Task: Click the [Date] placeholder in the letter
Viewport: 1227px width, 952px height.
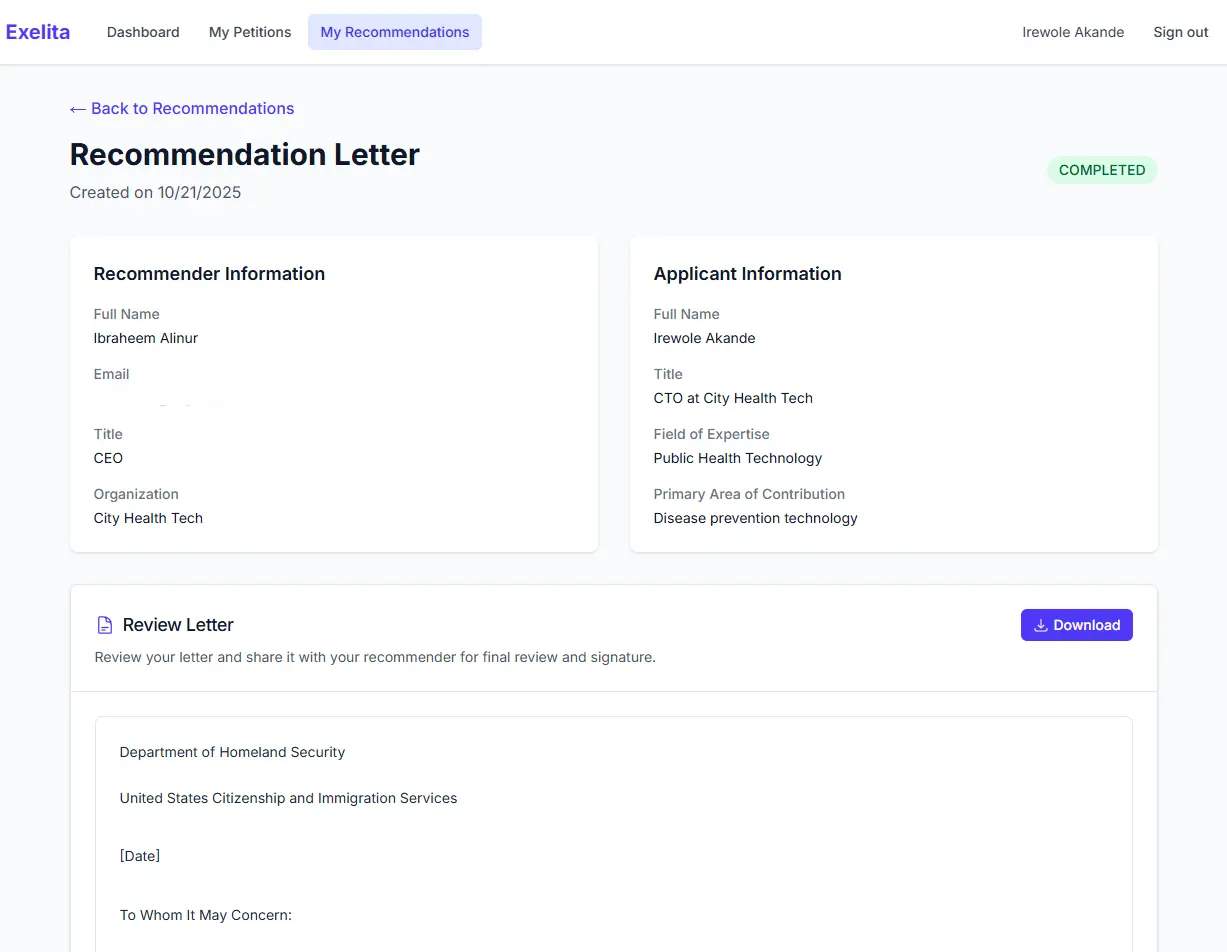Action: point(140,856)
